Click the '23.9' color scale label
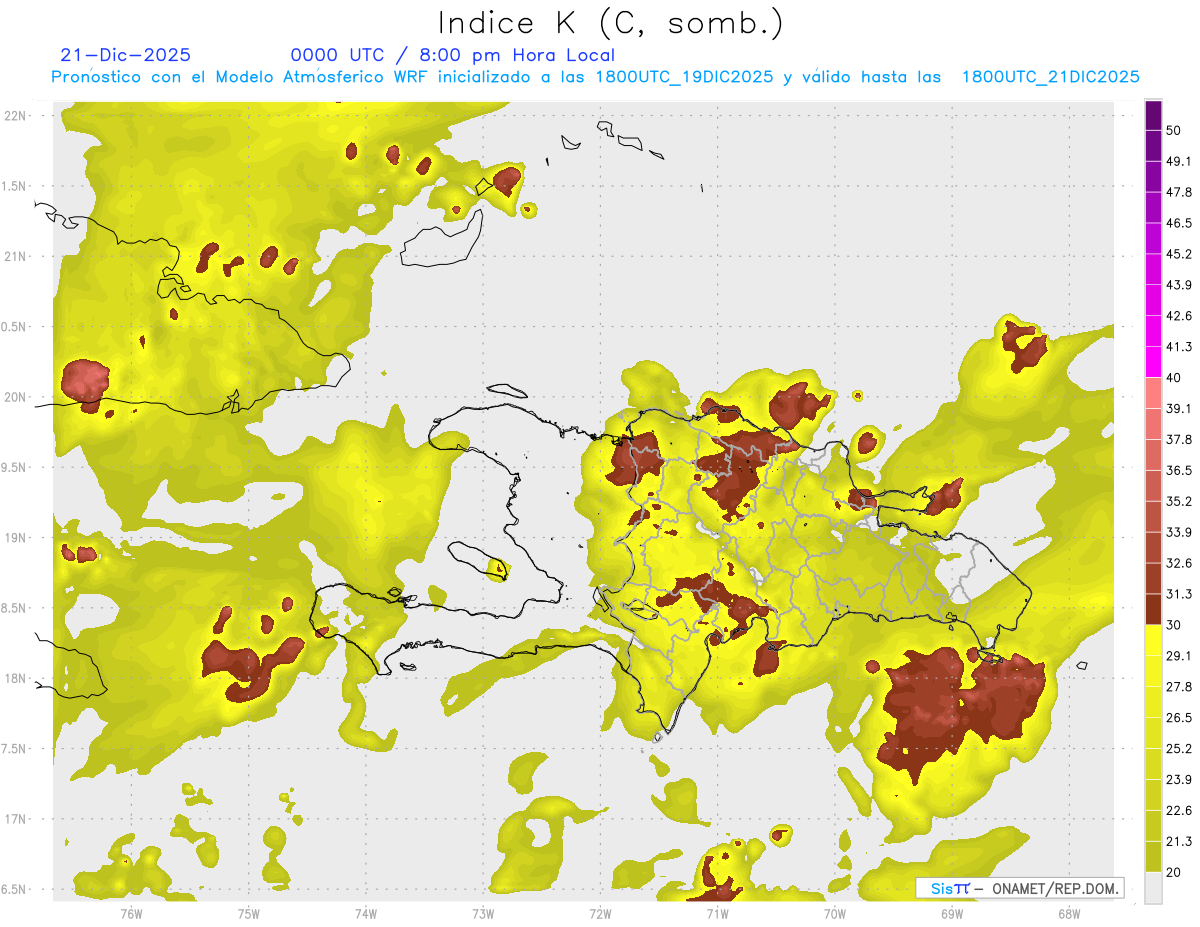The width and height of the screenshot is (1200, 927). tap(1178, 780)
